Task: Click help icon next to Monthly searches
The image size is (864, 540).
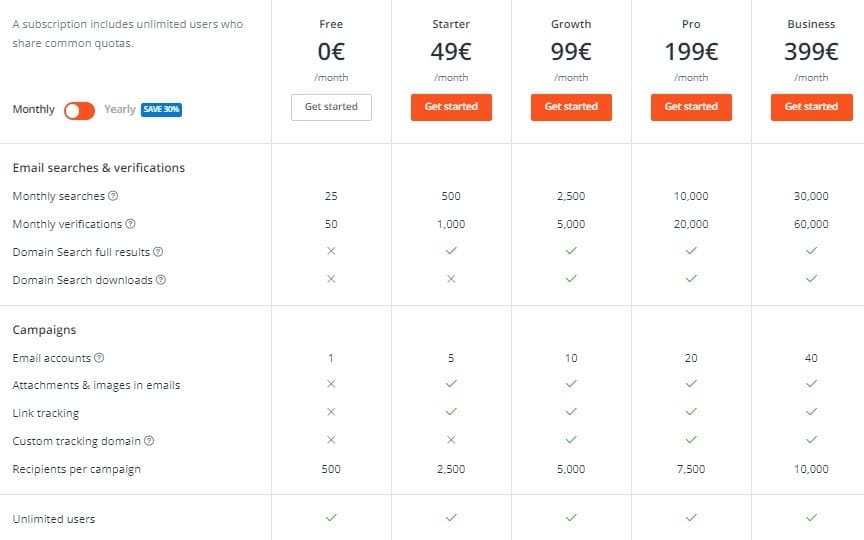Action: (x=113, y=196)
